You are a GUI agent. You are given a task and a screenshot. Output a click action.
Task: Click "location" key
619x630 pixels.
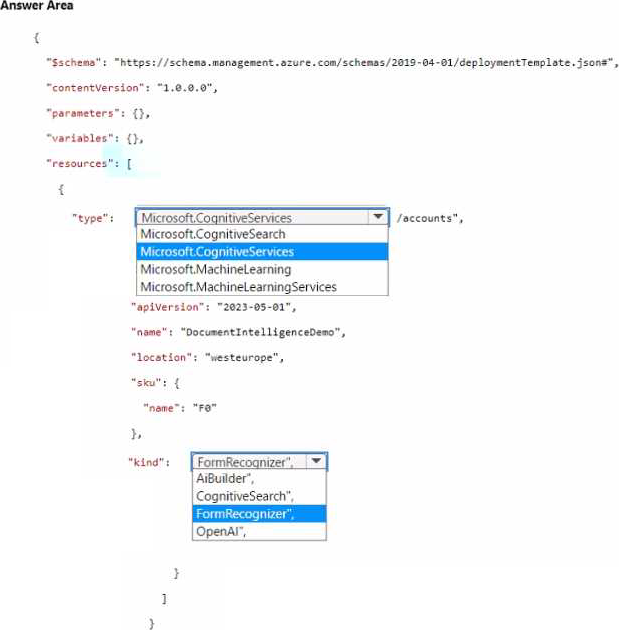pos(161,358)
